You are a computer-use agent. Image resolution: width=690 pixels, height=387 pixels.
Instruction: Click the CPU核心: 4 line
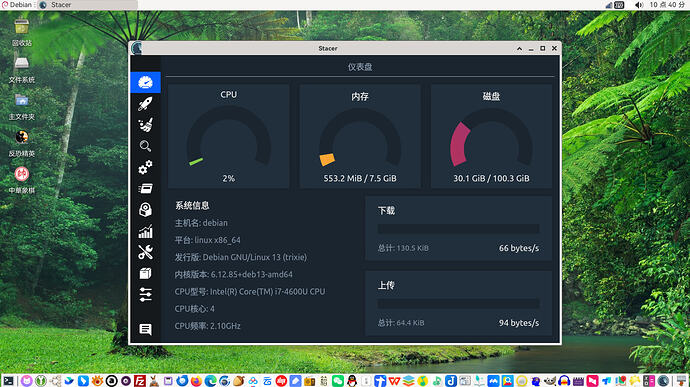click(195, 309)
